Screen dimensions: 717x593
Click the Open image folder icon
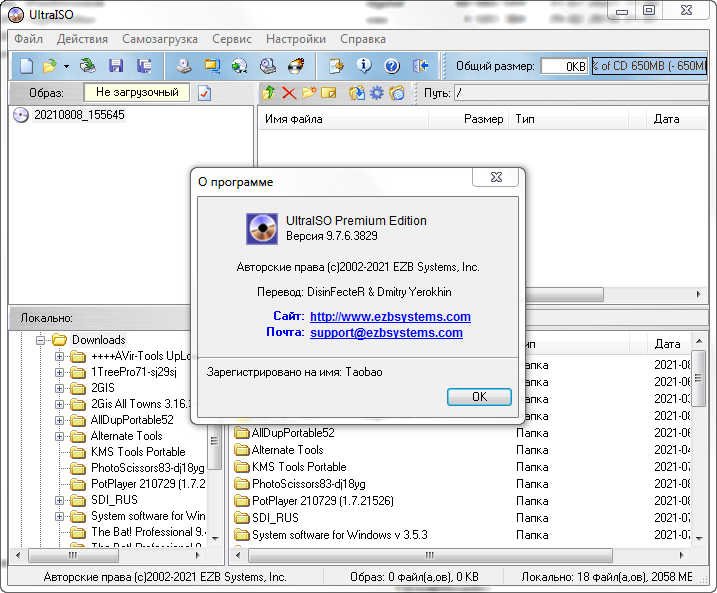coord(49,66)
